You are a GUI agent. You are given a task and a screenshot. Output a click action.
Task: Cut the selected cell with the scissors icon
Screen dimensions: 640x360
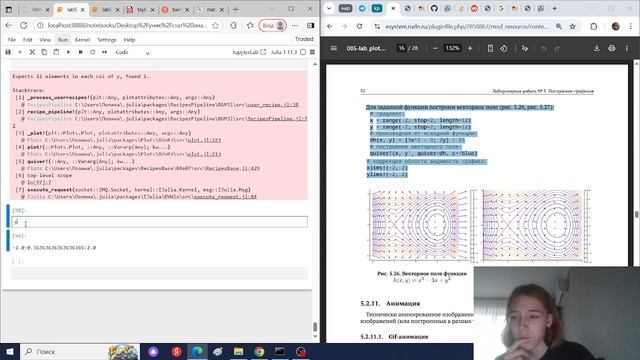click(x=32, y=52)
